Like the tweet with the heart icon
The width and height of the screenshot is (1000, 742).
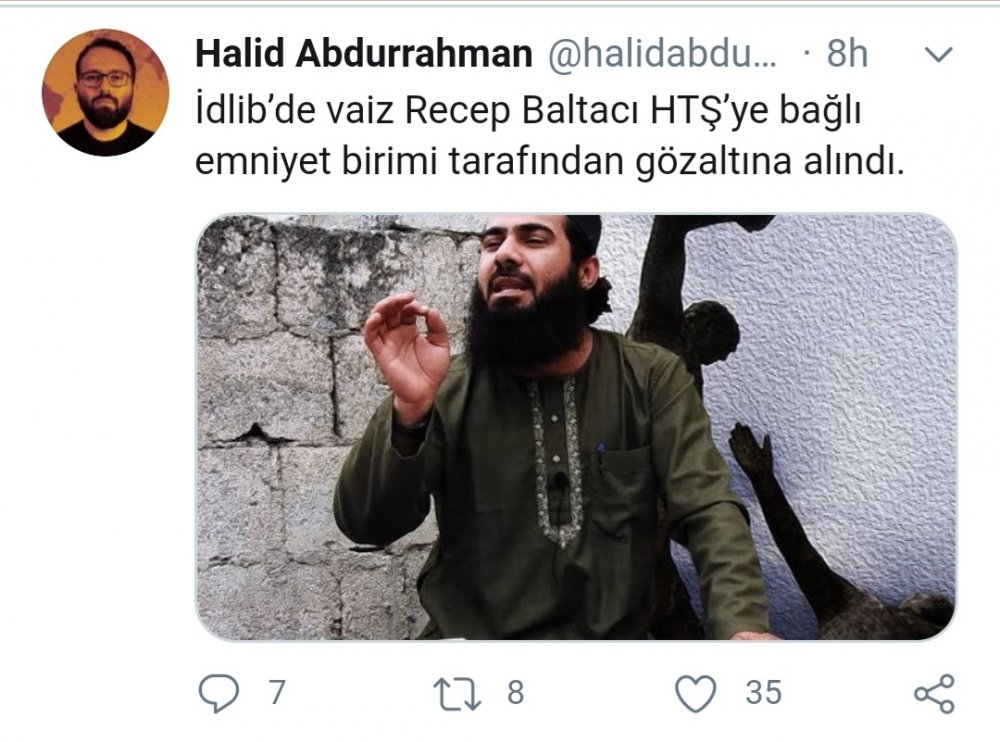(x=696, y=694)
